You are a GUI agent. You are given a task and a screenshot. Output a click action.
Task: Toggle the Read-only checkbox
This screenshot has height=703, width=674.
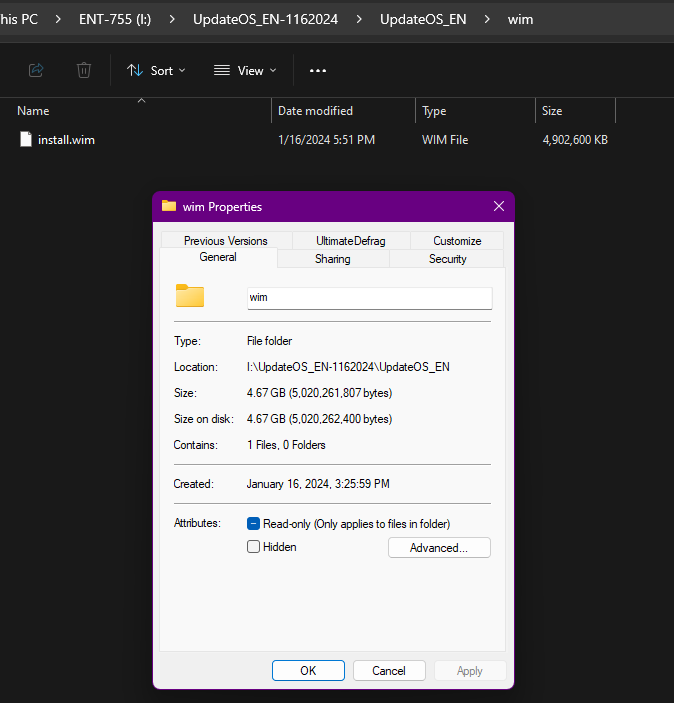pyautogui.click(x=253, y=524)
